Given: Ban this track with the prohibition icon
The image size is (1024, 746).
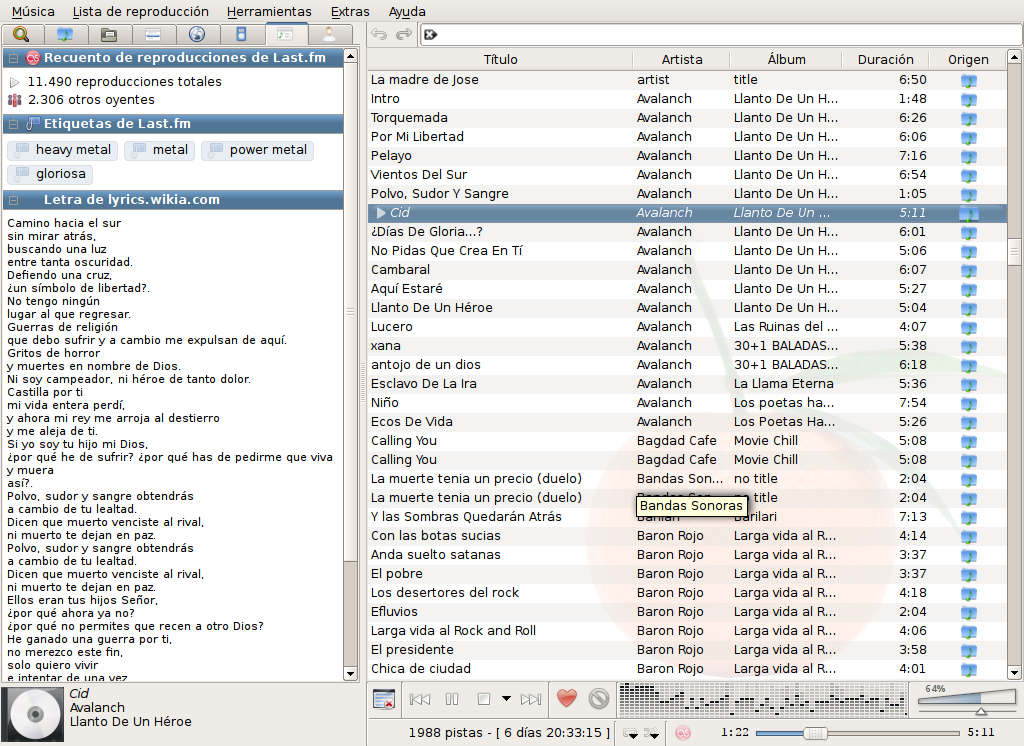Looking at the screenshot, I should click(x=599, y=699).
